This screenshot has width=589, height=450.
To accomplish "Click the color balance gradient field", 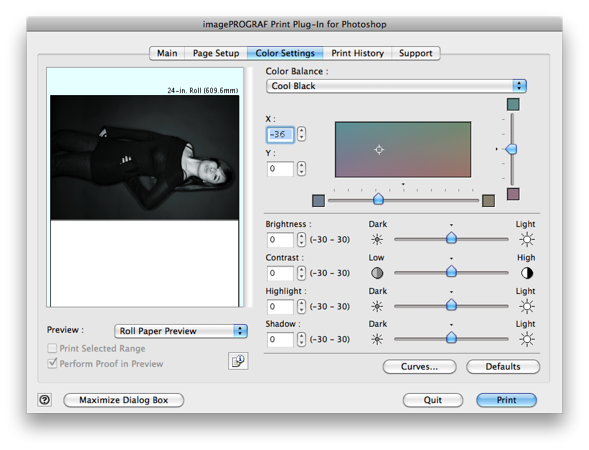I will [403, 149].
